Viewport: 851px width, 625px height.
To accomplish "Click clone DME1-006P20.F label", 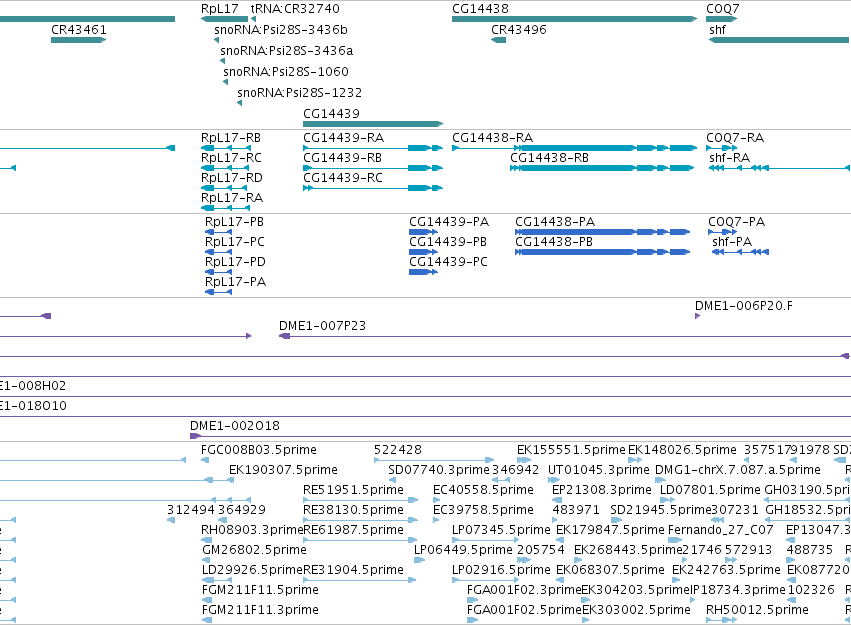I will [744, 306].
